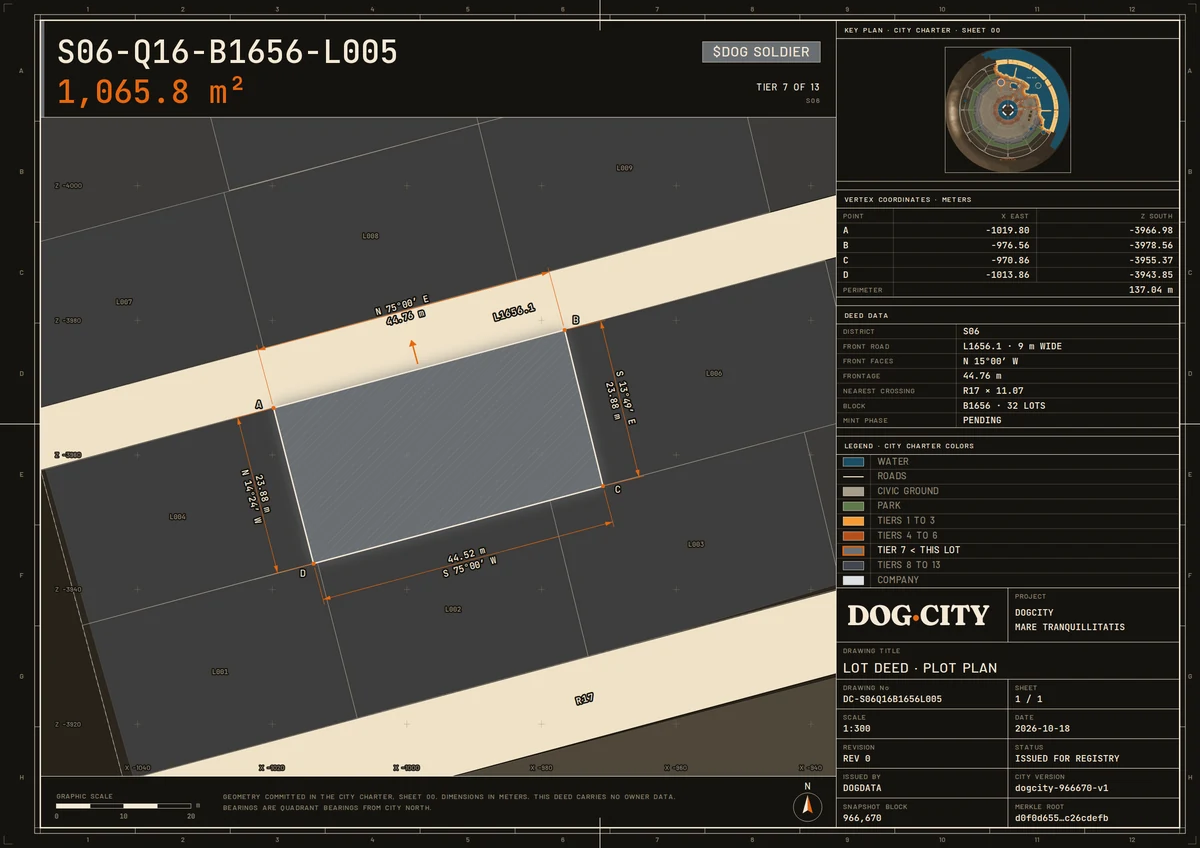This screenshot has width=1200, height=848.
Task: Click the front faces value 'N 15°00' W'
Action: tap(991, 361)
